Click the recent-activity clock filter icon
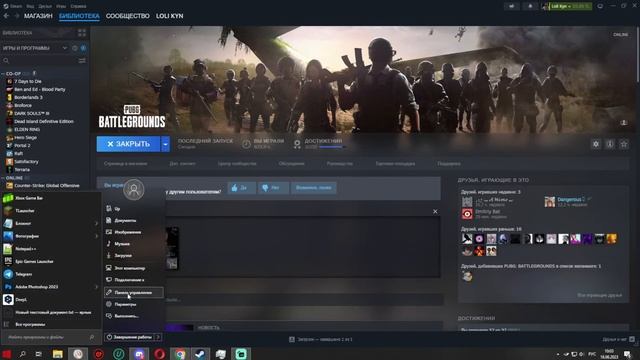Viewport: 640px width, 360px height. 75,48
